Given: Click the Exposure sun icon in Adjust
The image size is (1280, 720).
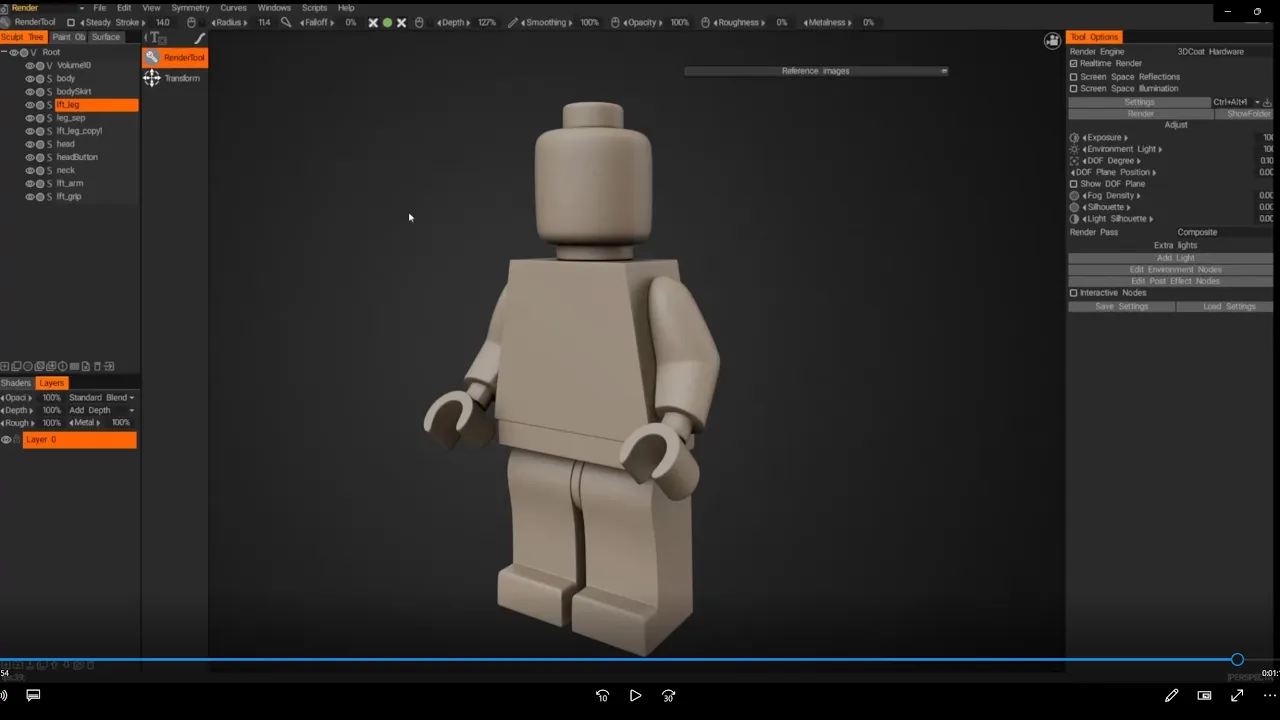Looking at the screenshot, I should pos(1074,137).
